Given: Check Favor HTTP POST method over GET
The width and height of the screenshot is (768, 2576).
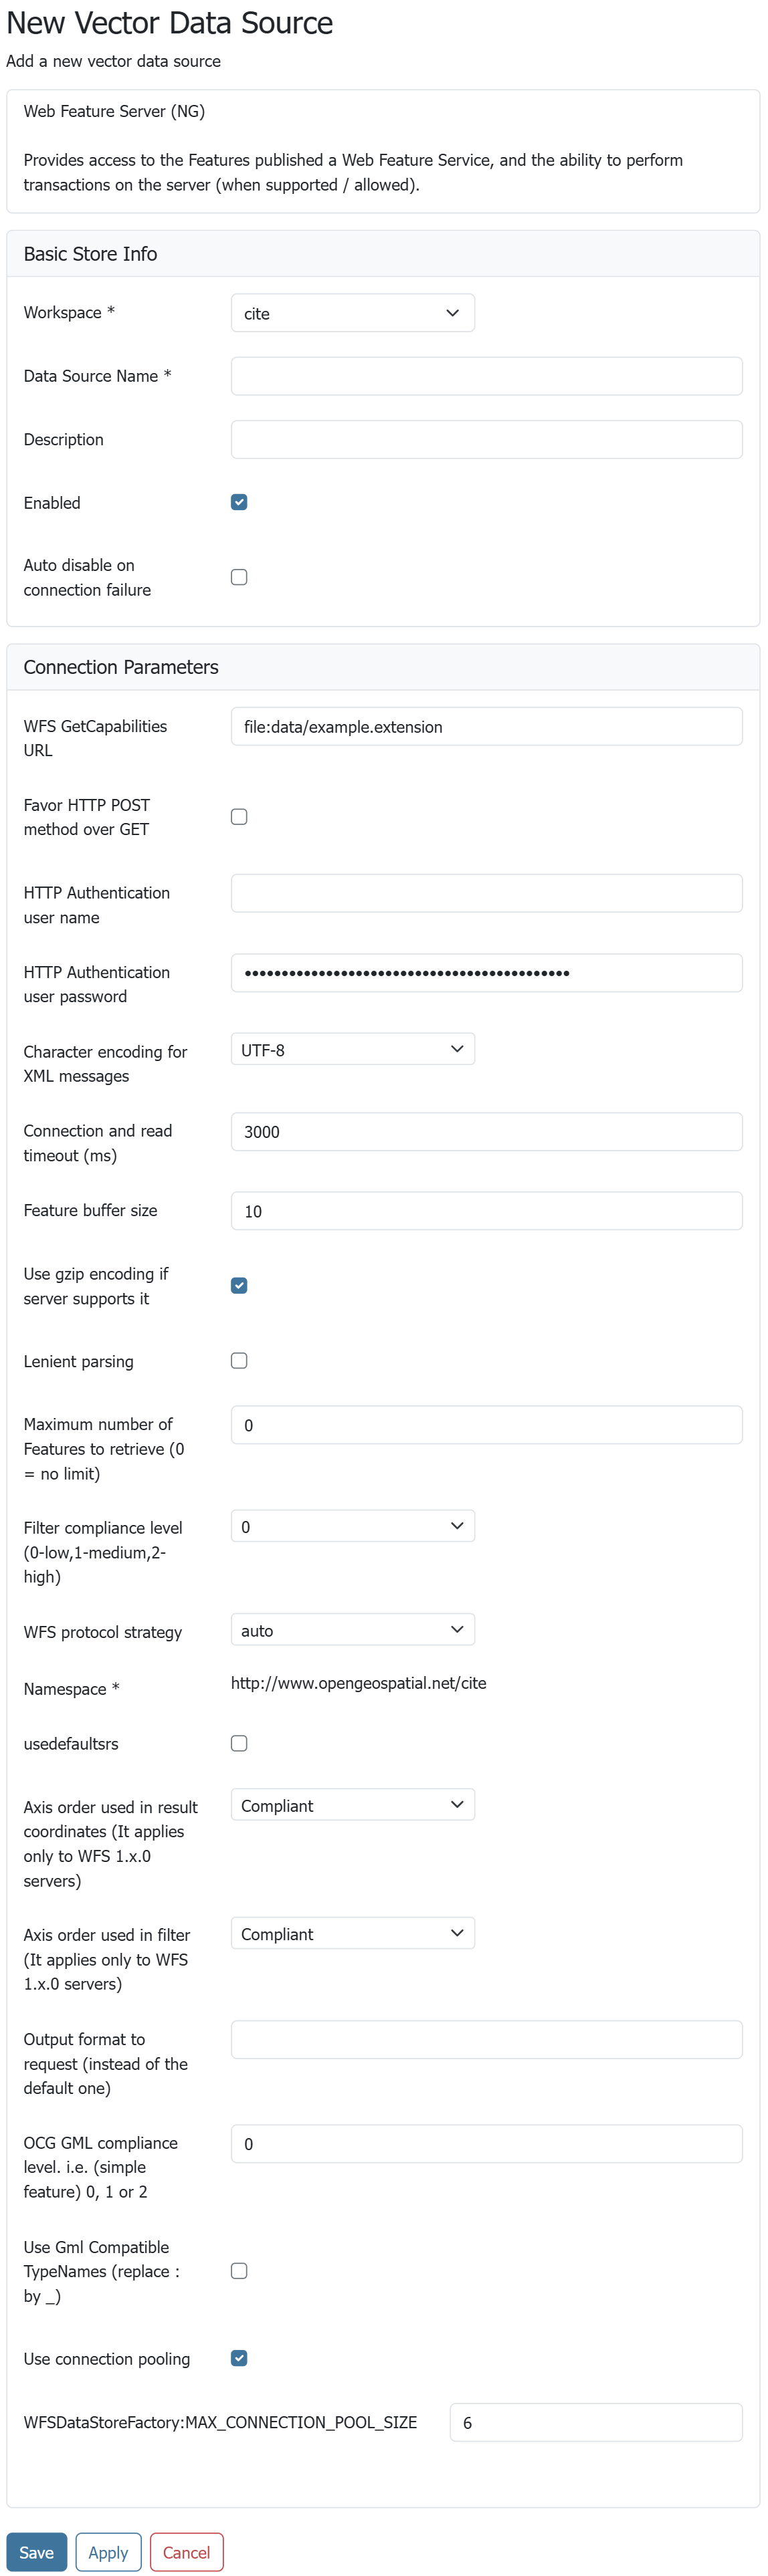Looking at the screenshot, I should [x=239, y=817].
